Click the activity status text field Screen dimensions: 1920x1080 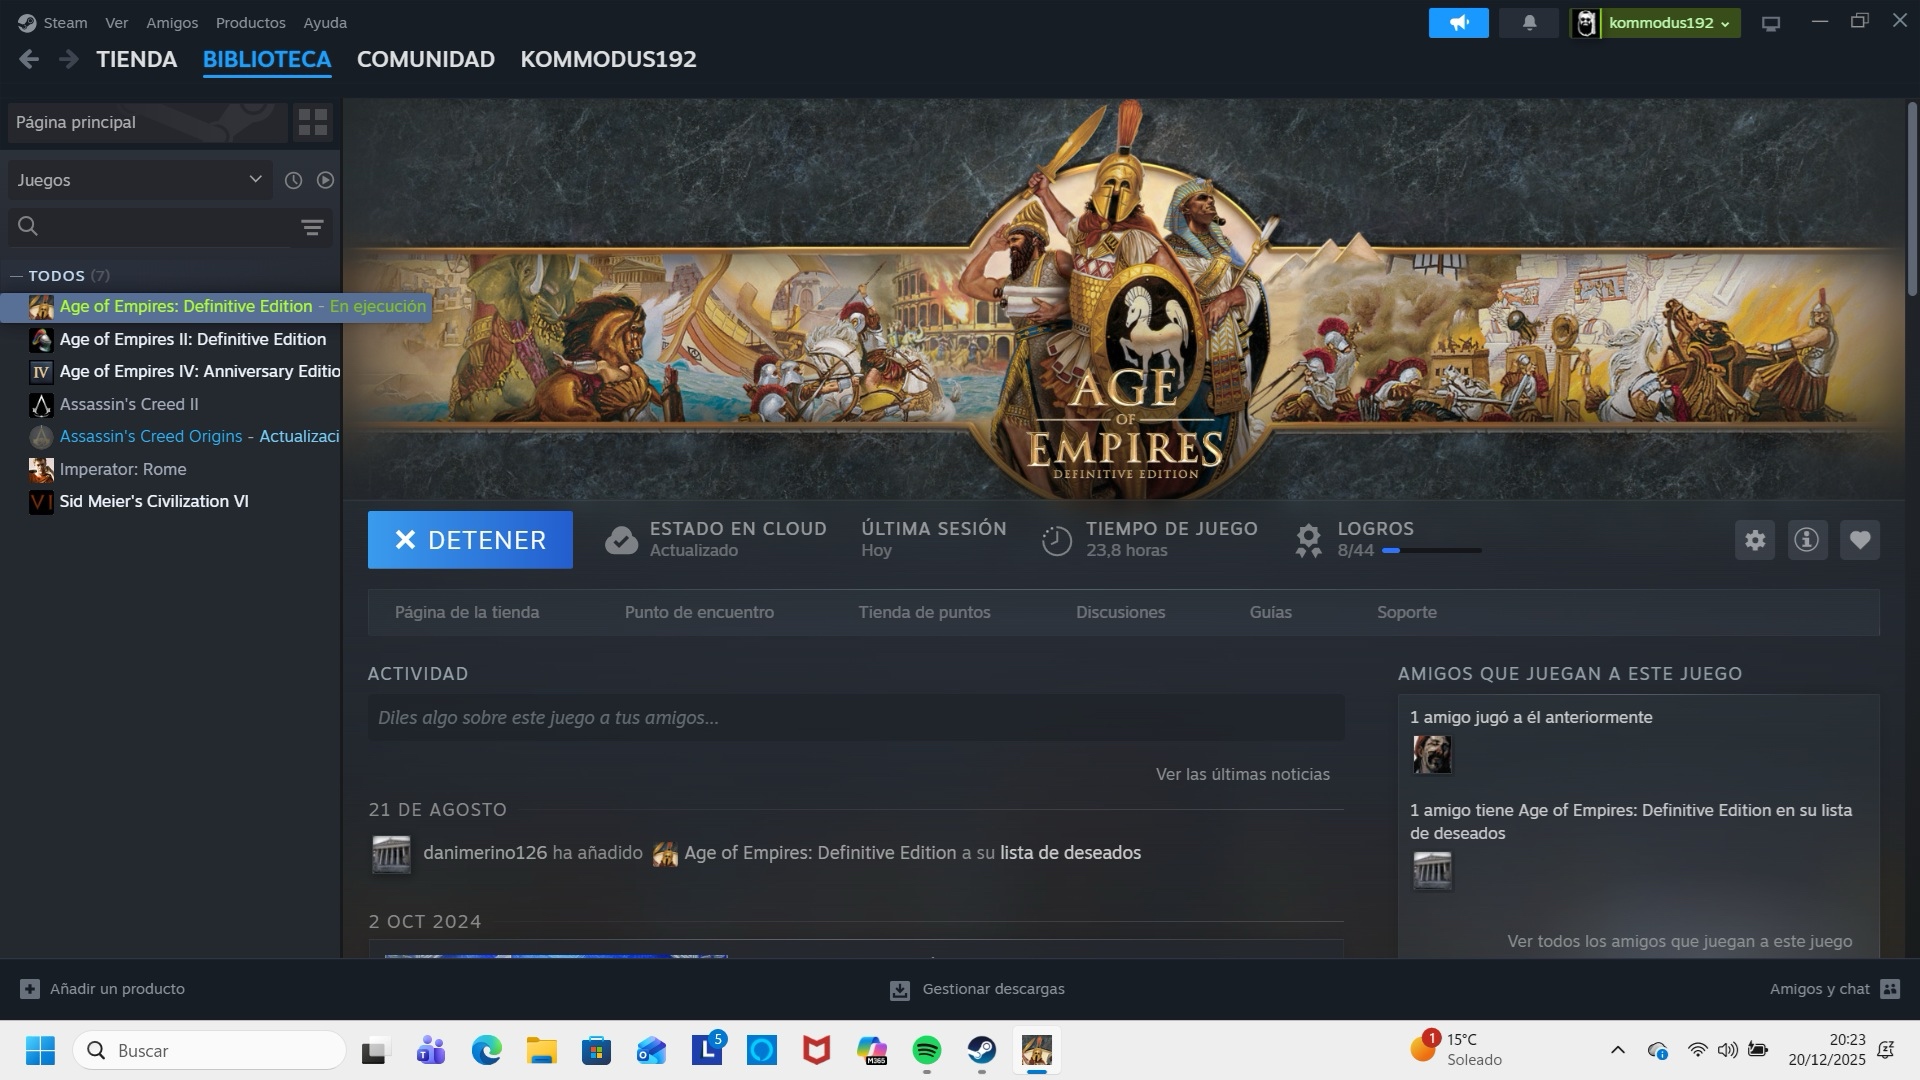tap(855, 718)
